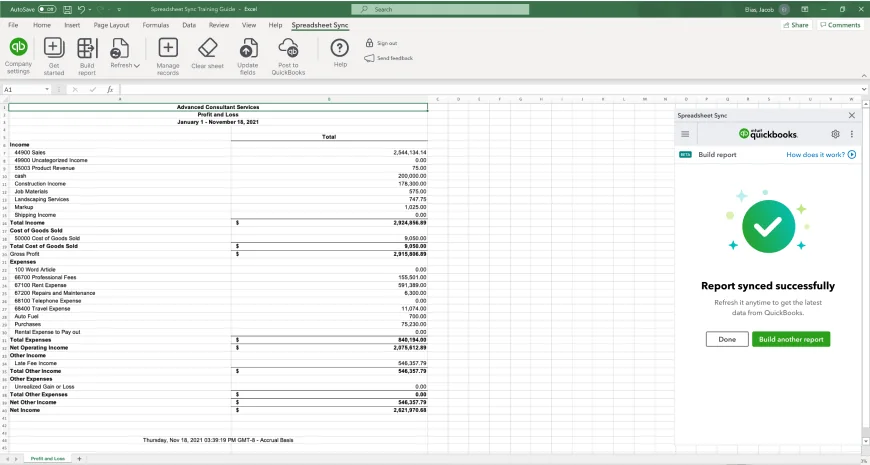Select the Total Income row label
Image resolution: width=870 pixels, height=465 pixels.
(x=27, y=223)
